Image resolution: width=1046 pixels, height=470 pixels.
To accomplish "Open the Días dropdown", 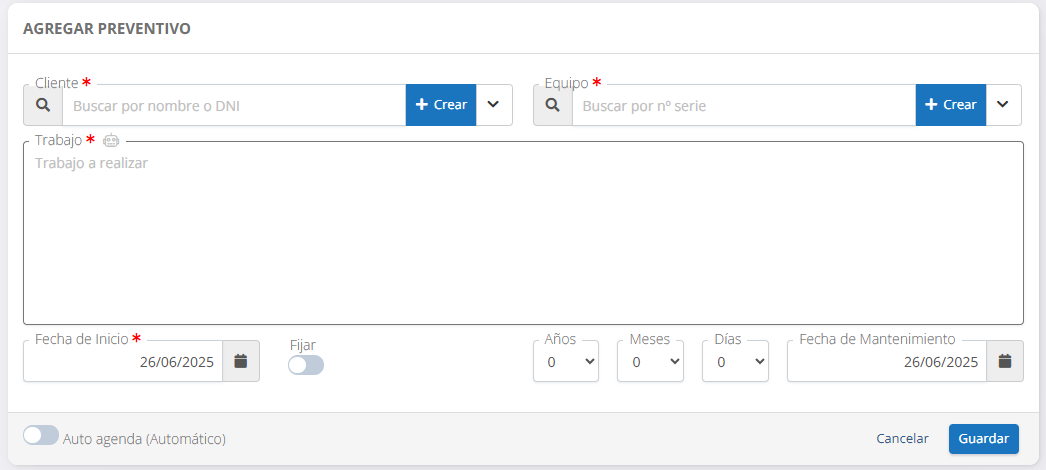I will [x=736, y=362].
